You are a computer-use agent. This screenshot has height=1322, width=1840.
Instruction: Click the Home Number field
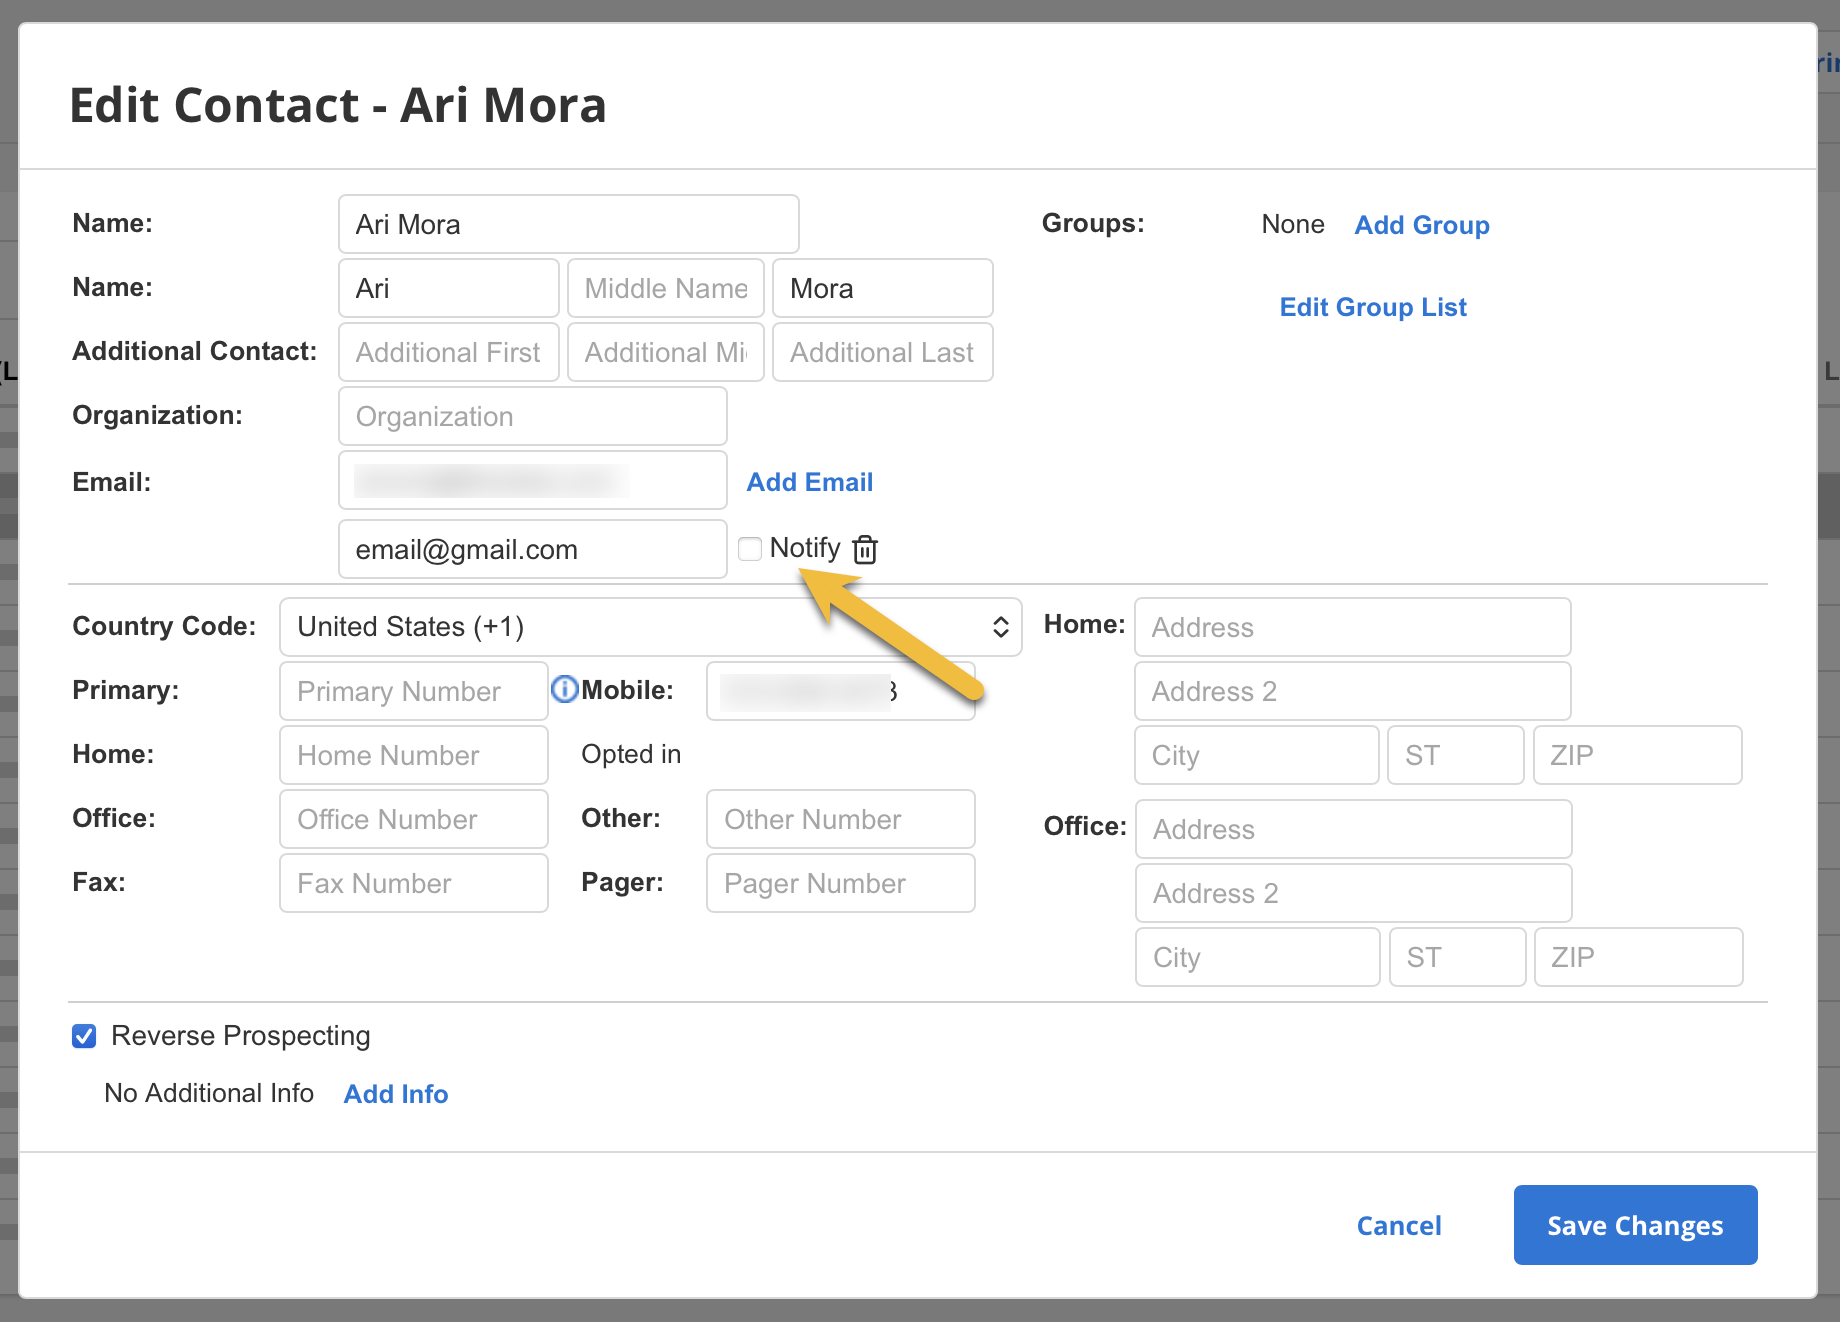pyautogui.click(x=414, y=755)
